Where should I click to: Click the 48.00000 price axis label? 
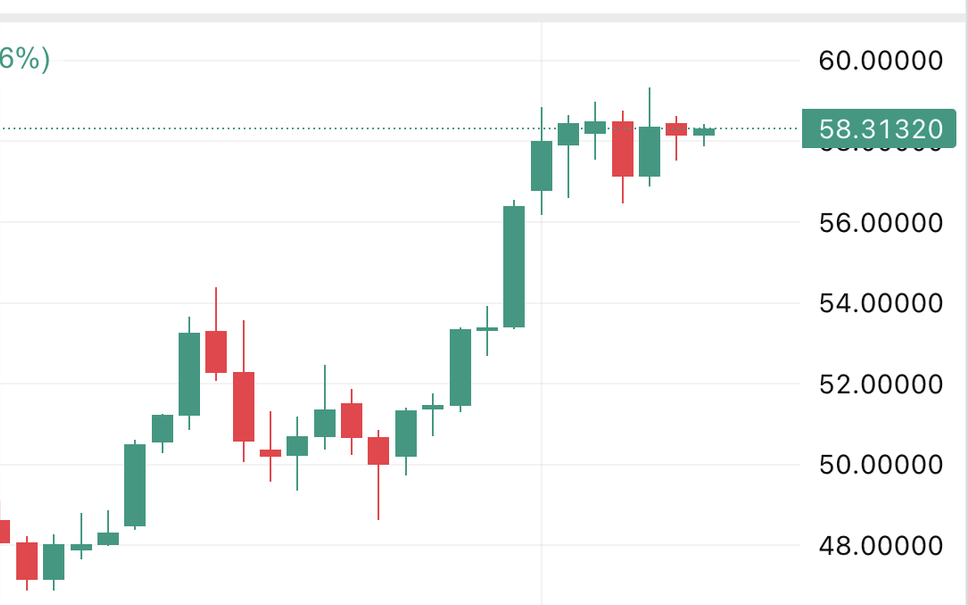[880, 546]
